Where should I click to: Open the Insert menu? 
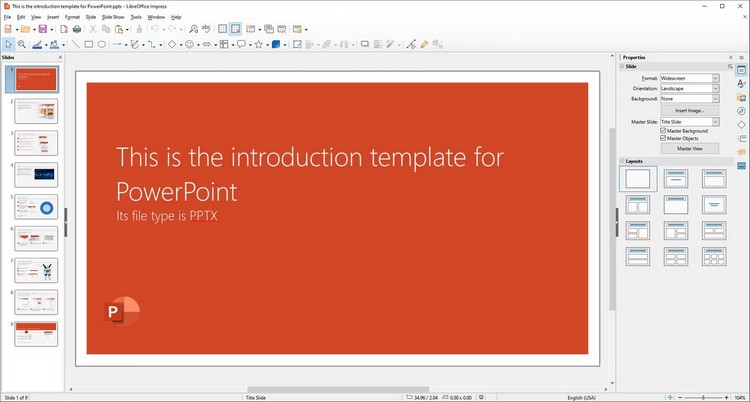(53, 17)
